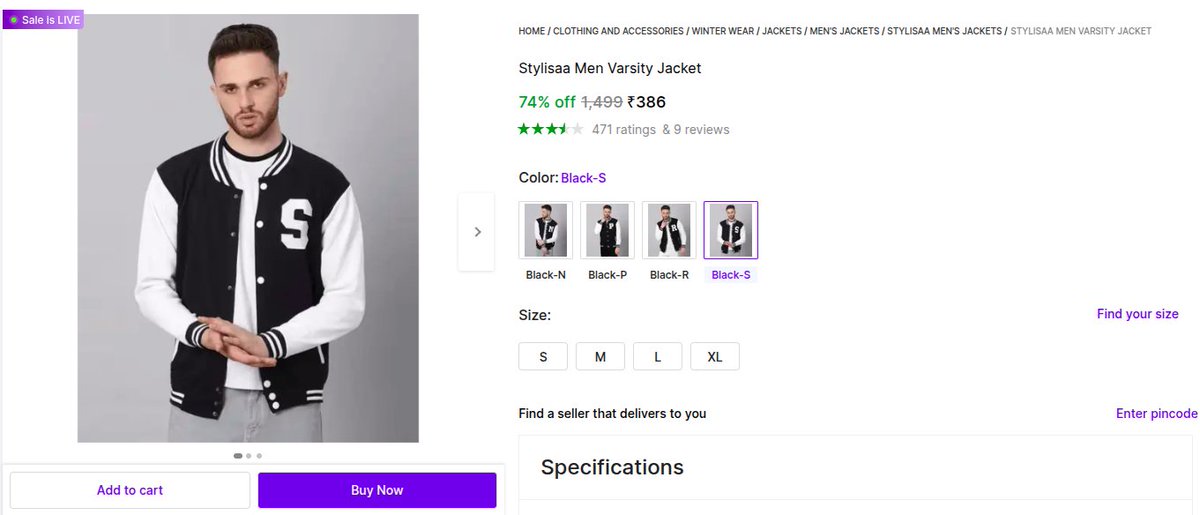Screen dimensions: 1200x515
Task: Select size M
Action: (x=600, y=357)
